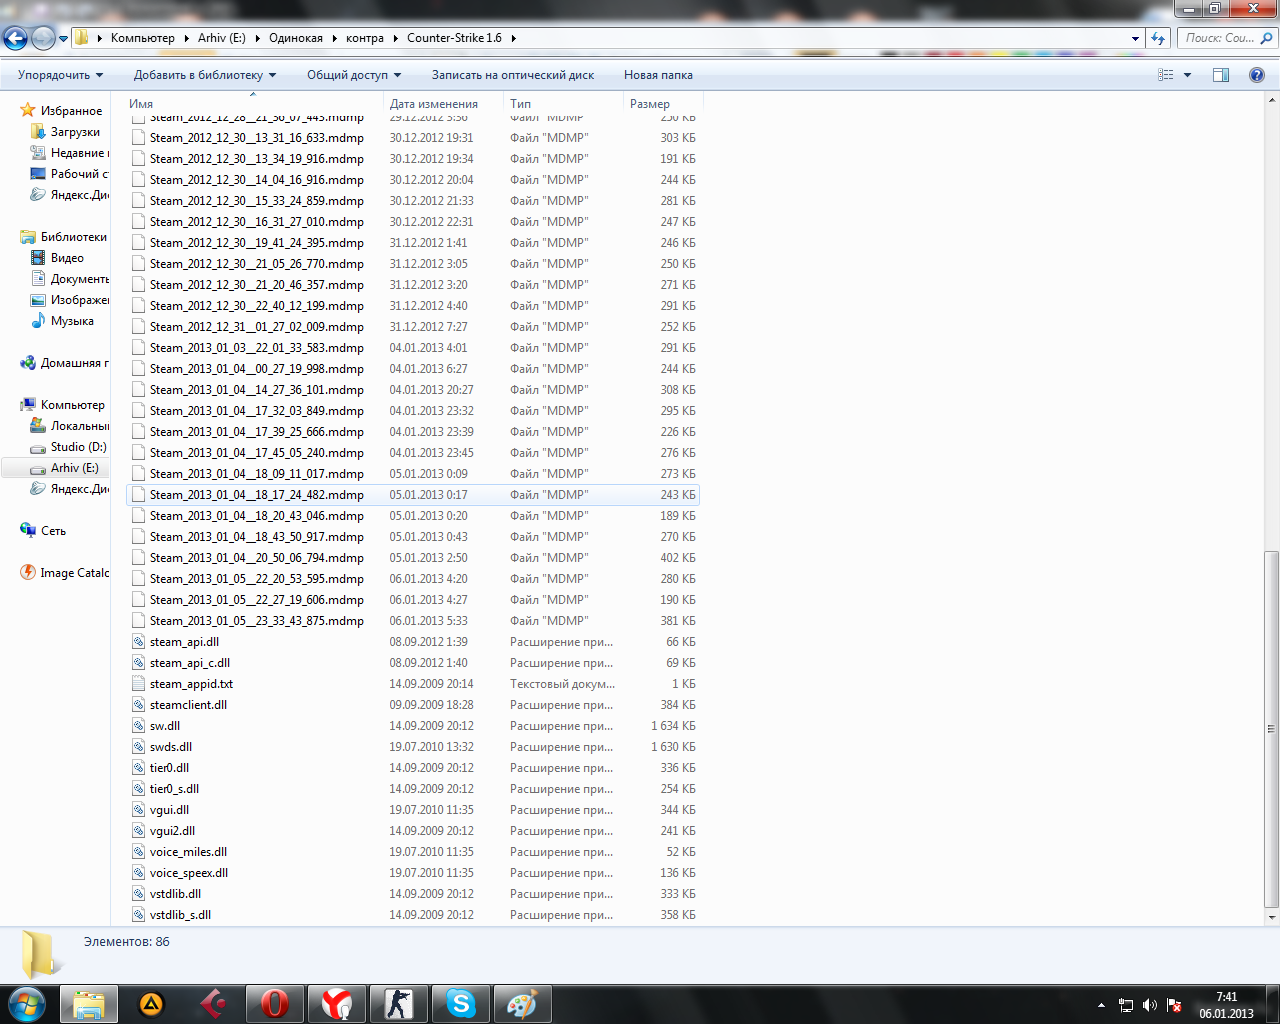
Task: Open the Windows Start menu orb
Action: point(27,1004)
